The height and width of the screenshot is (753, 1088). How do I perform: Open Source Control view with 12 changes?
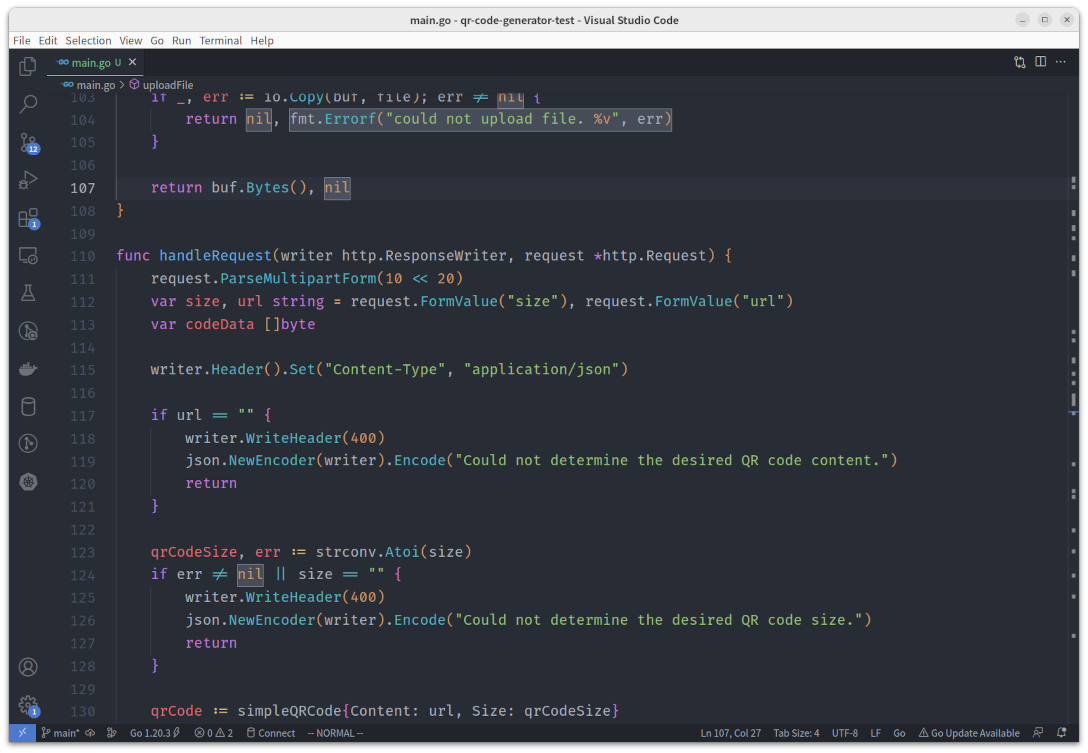tap(28, 142)
